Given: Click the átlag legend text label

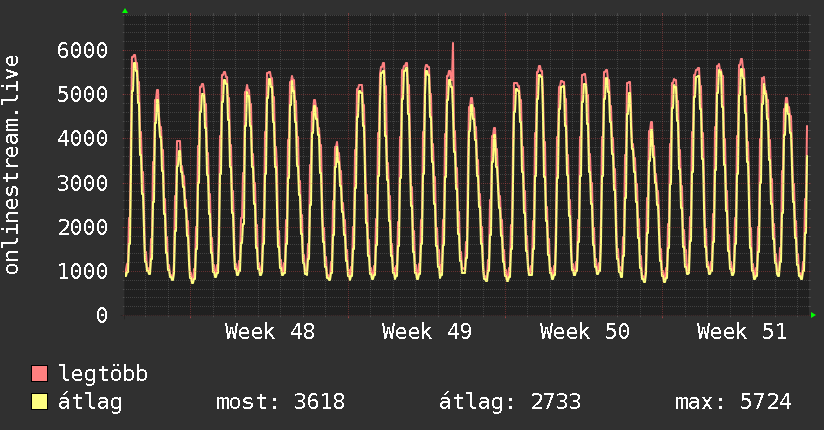Looking at the screenshot, I should [90, 402].
